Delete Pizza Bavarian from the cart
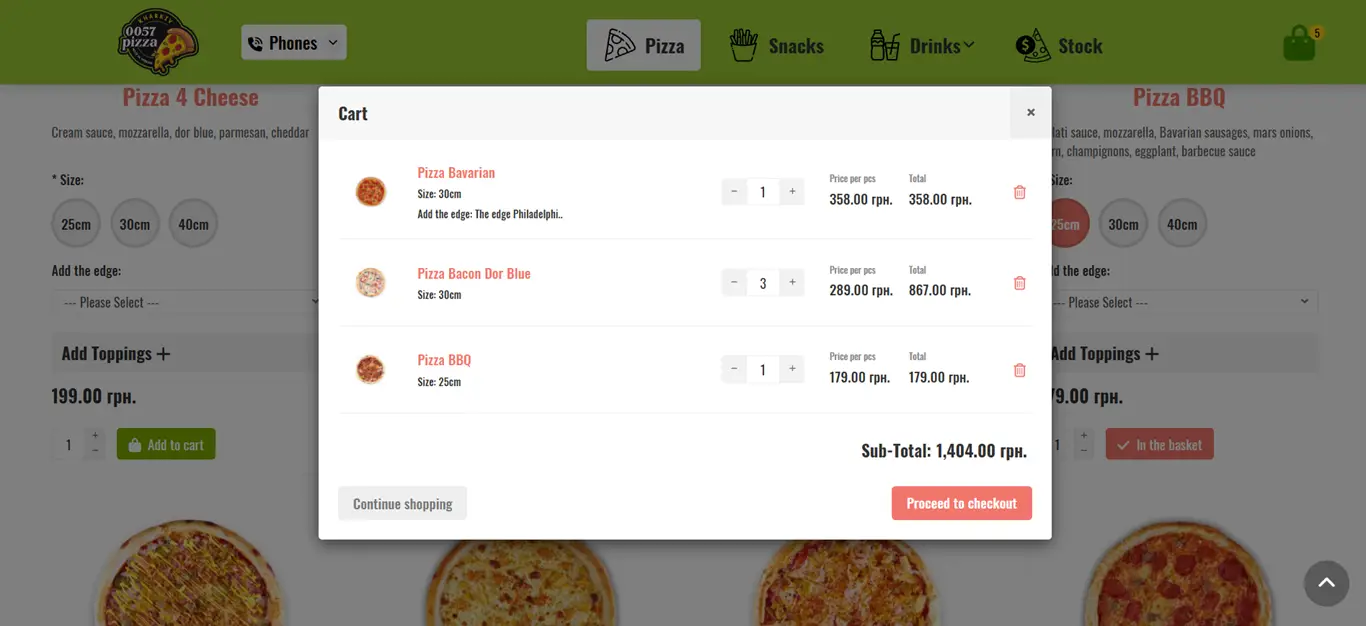This screenshot has width=1366, height=626. click(x=1019, y=192)
